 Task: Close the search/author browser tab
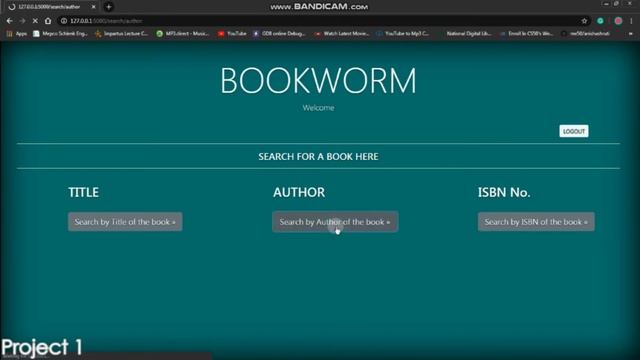[x=93, y=7]
